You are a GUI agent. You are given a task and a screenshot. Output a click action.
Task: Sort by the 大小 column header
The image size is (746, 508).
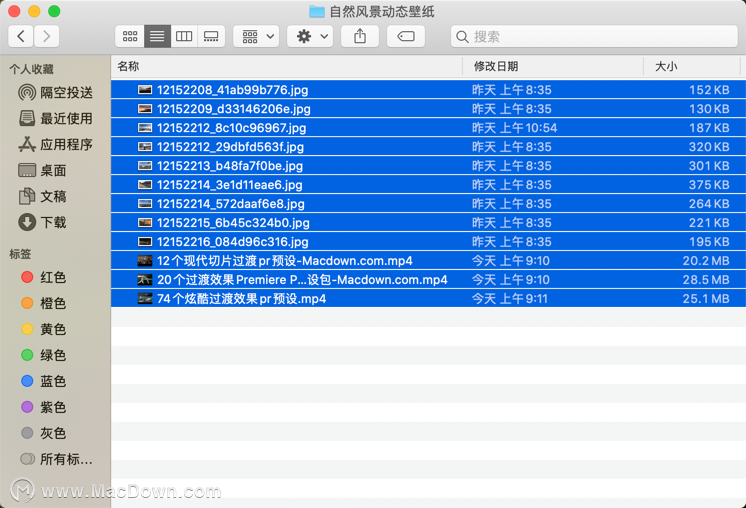692,66
